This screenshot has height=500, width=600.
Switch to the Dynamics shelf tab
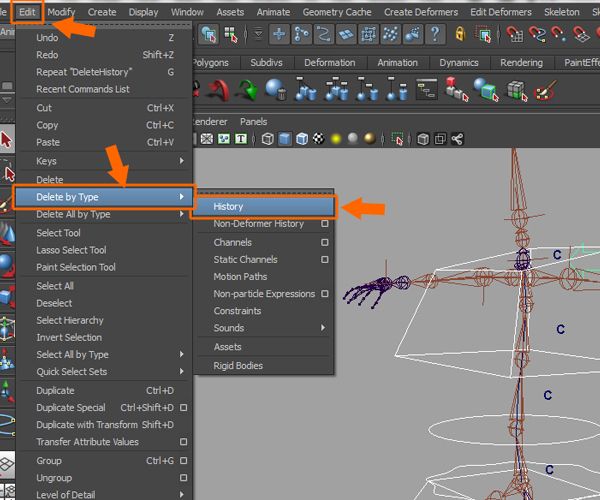(x=459, y=63)
